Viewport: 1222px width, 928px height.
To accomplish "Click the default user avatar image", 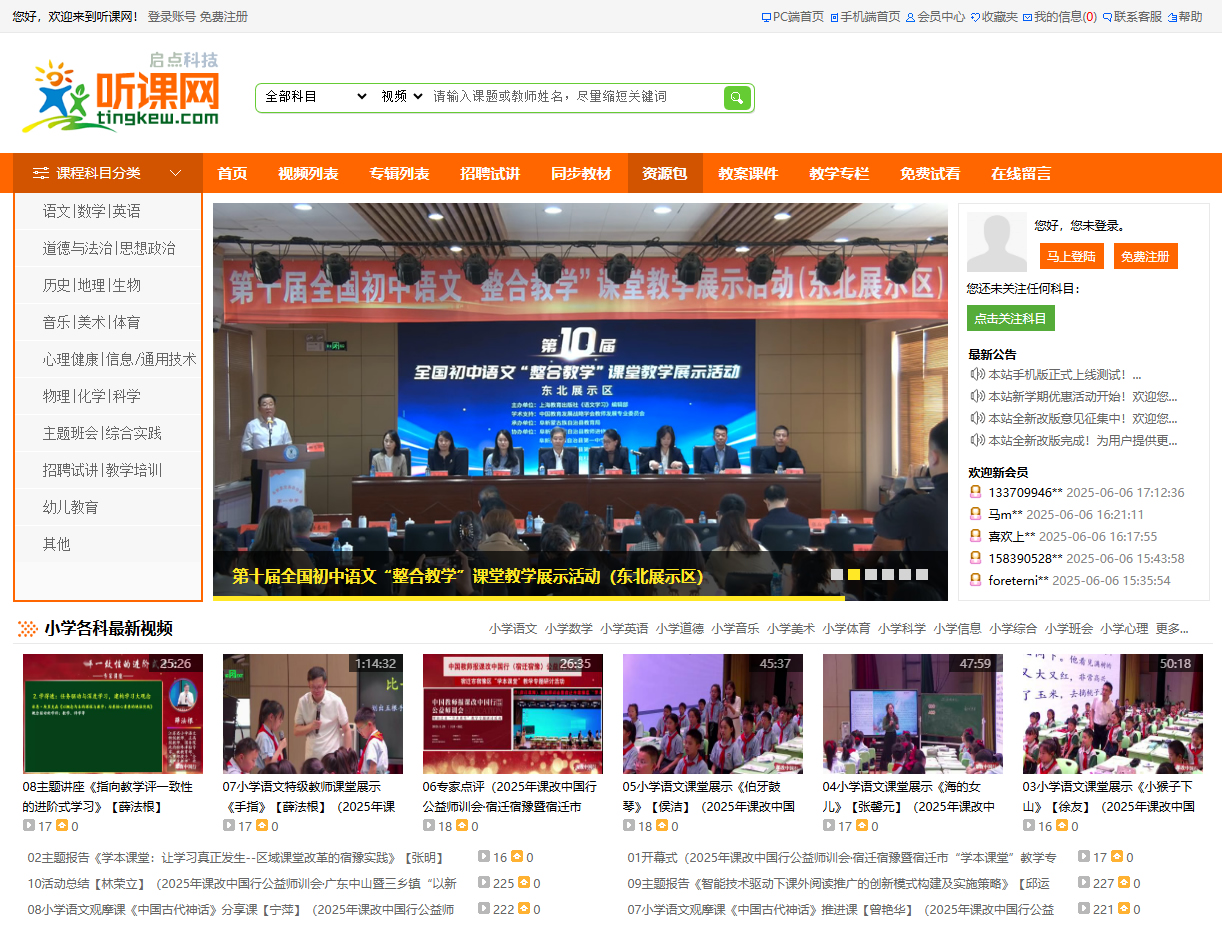I will [x=996, y=242].
